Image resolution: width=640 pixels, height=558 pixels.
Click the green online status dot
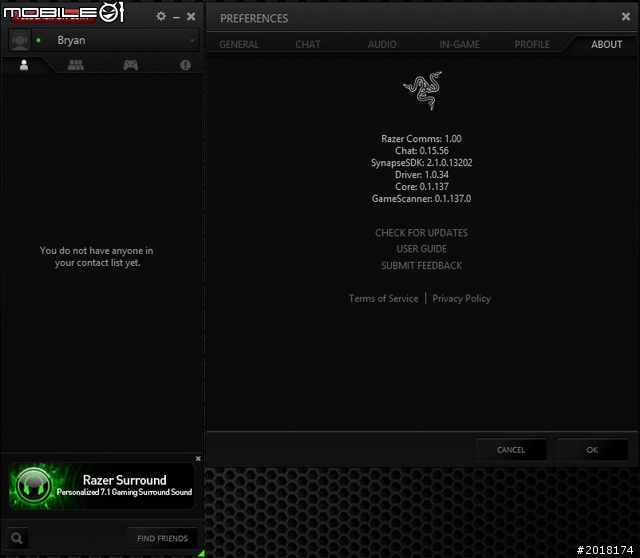39,40
